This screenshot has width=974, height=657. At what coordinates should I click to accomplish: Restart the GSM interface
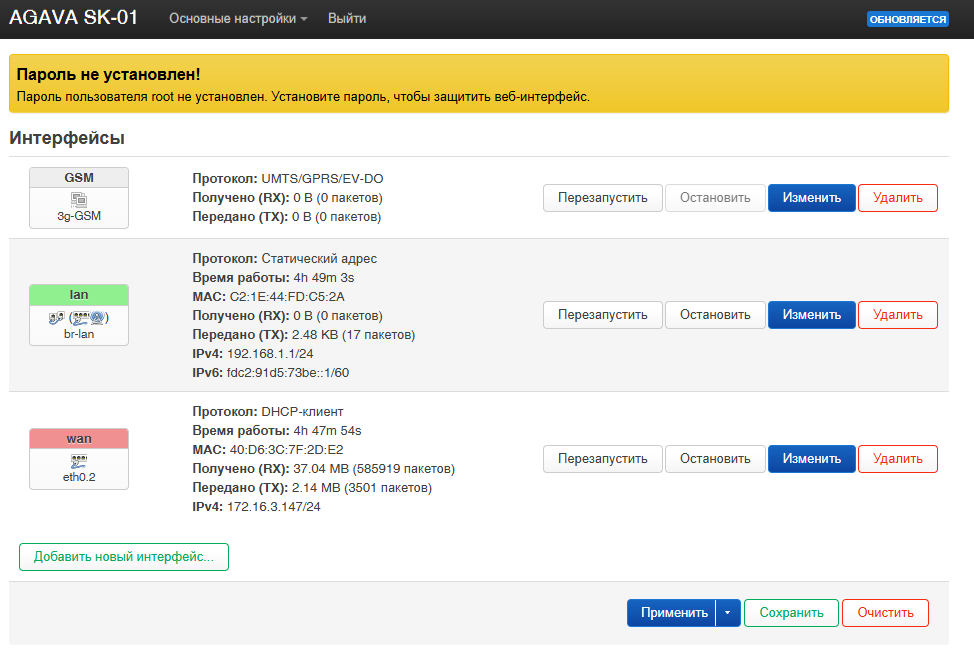(603, 198)
